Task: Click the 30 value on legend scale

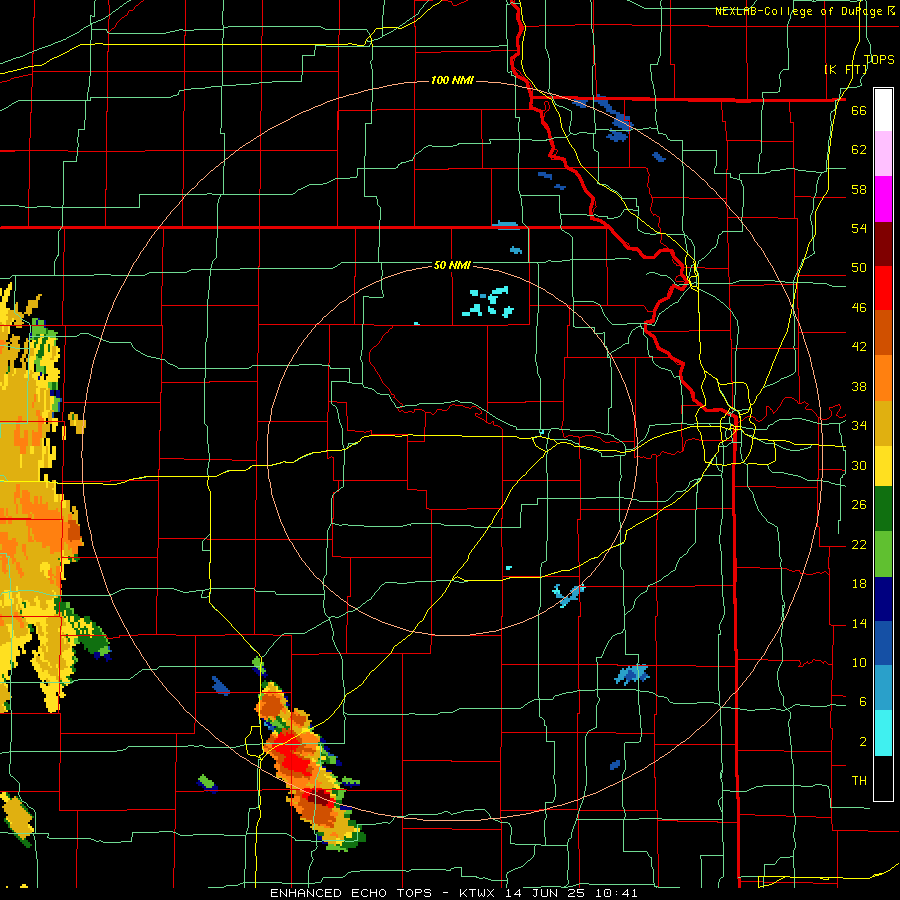Action: point(859,465)
